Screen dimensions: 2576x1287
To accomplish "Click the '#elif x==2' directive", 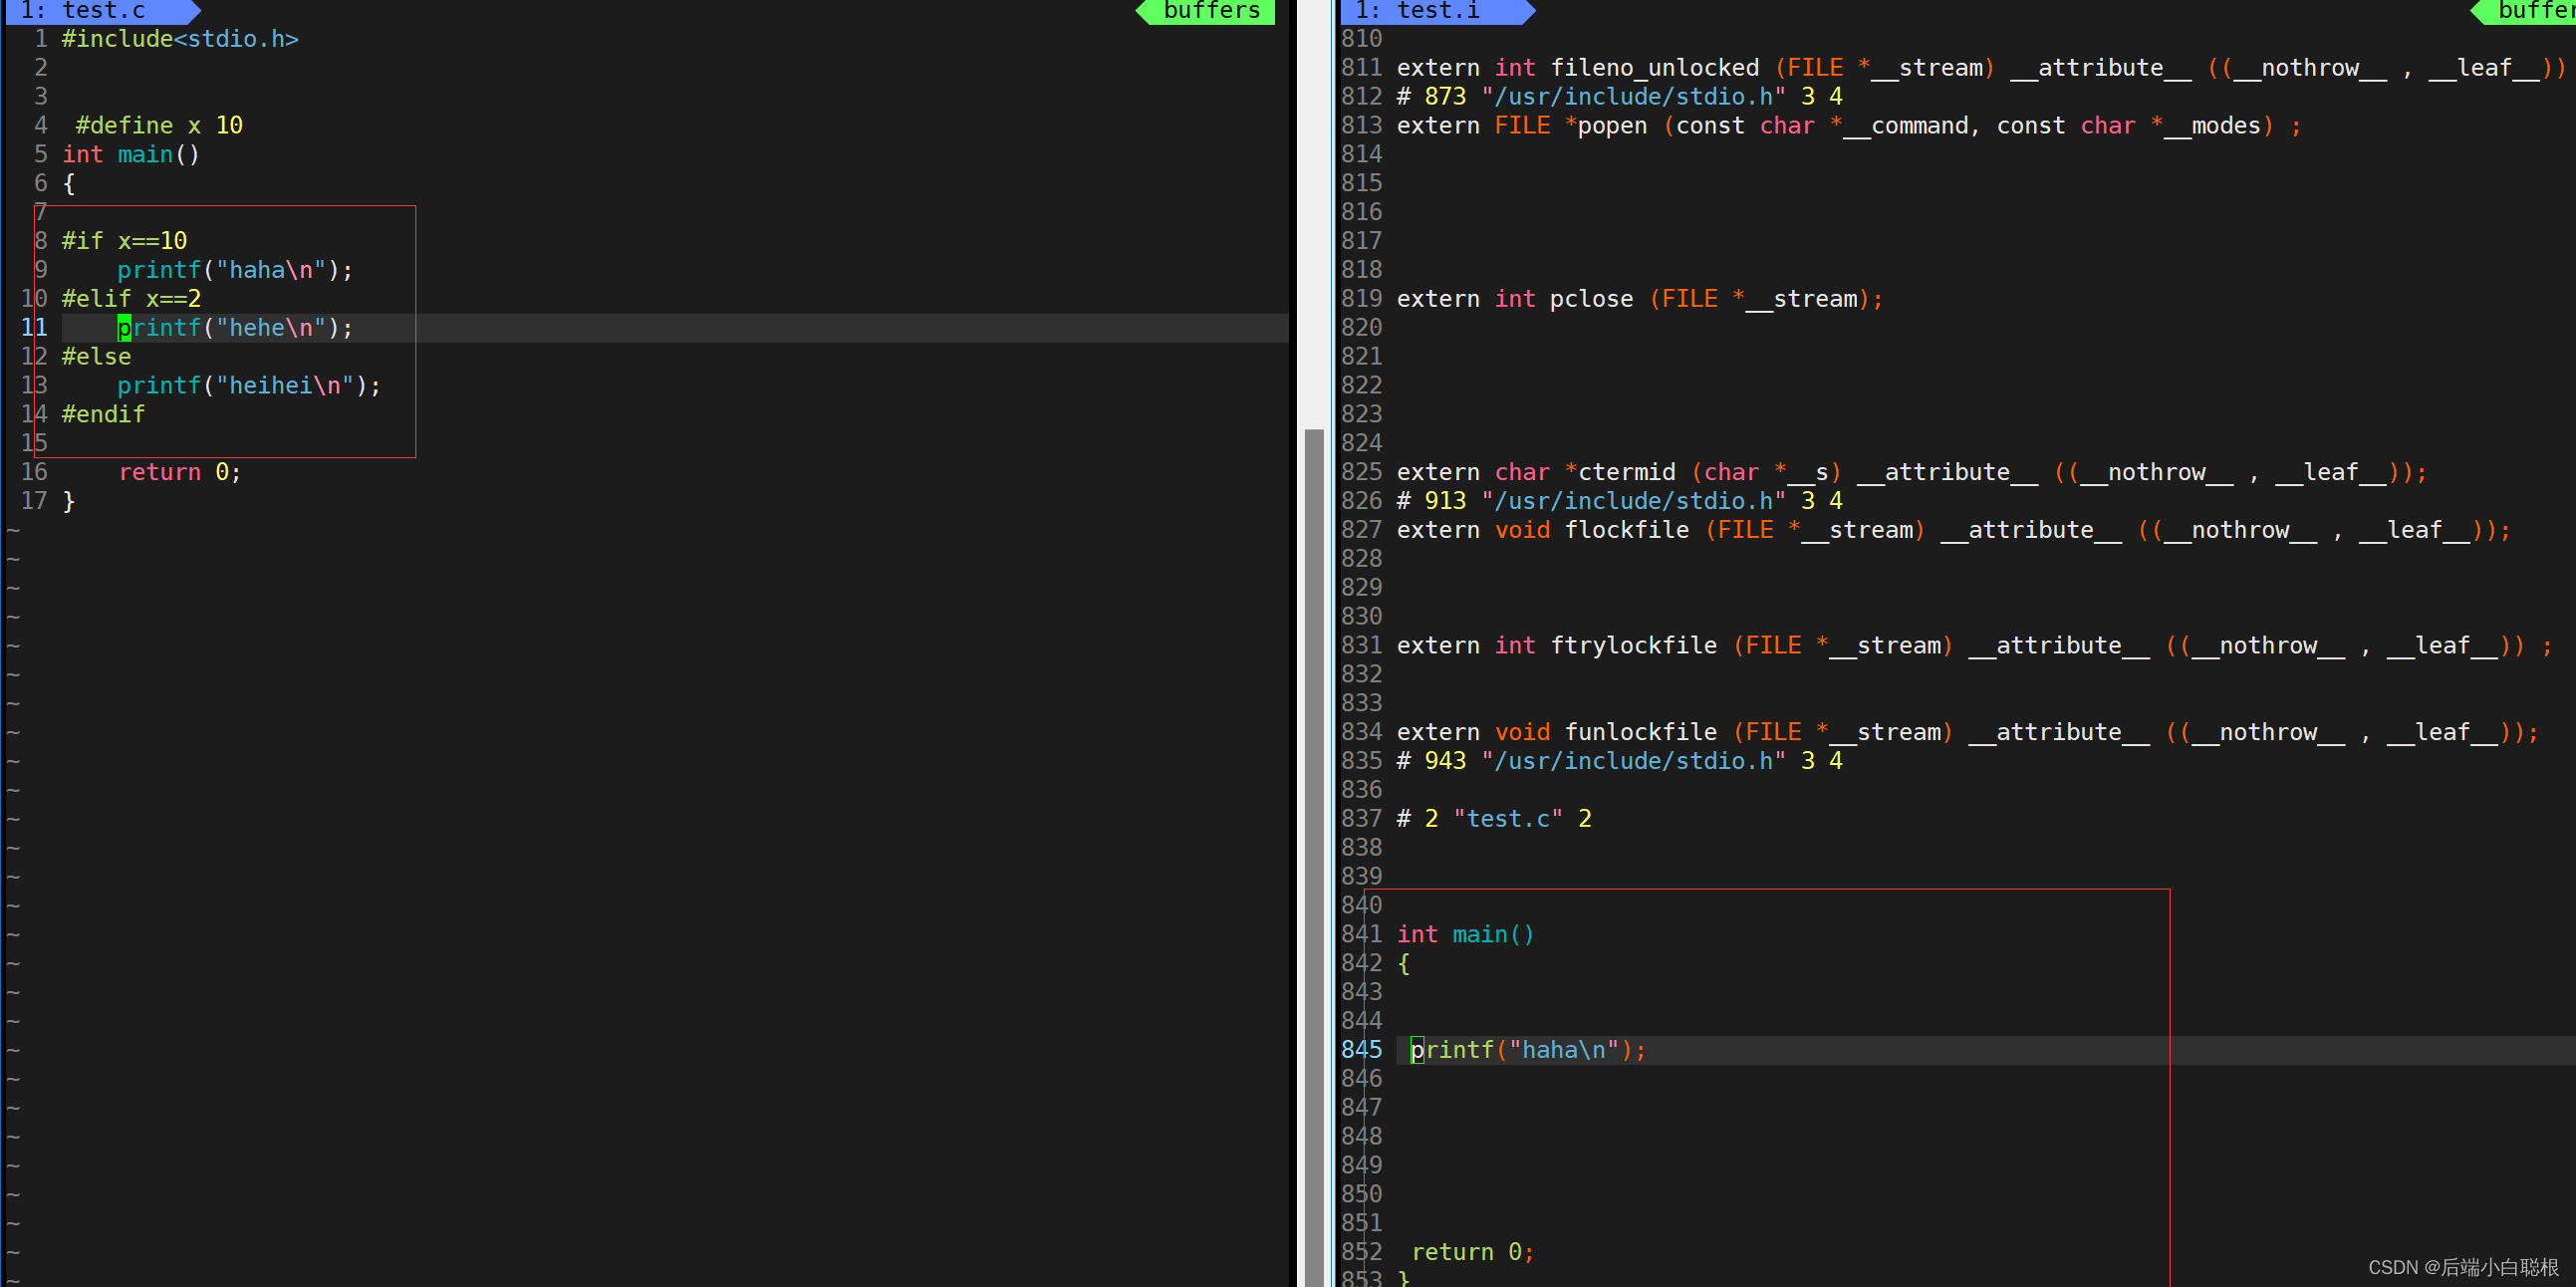I will click(x=131, y=299).
